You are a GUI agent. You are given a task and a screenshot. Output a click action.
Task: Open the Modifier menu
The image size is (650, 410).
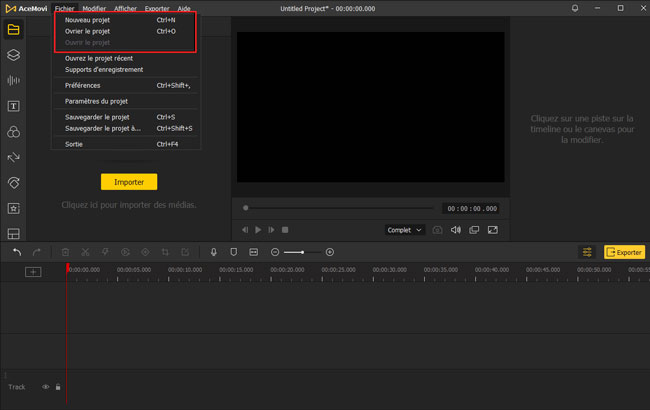coord(94,8)
